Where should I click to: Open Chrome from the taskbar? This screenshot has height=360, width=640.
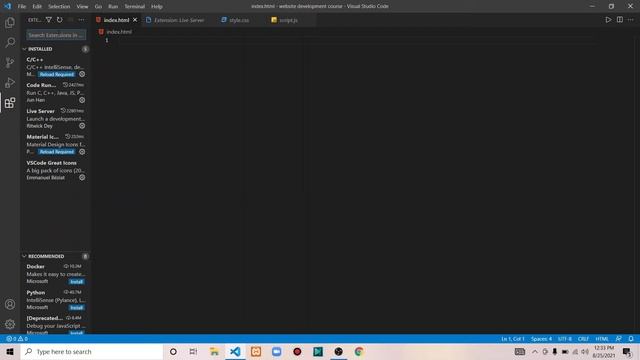pyautogui.click(x=359, y=351)
